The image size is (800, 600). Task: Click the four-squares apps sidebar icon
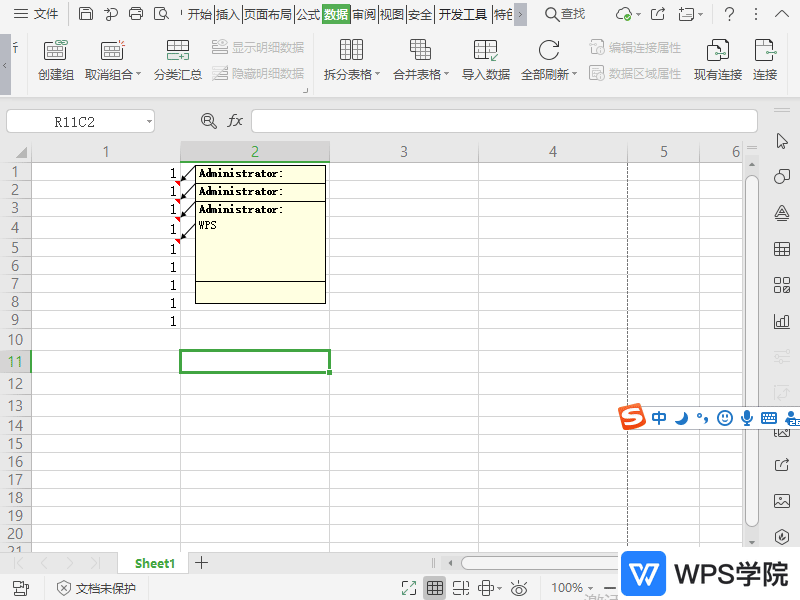click(x=782, y=285)
